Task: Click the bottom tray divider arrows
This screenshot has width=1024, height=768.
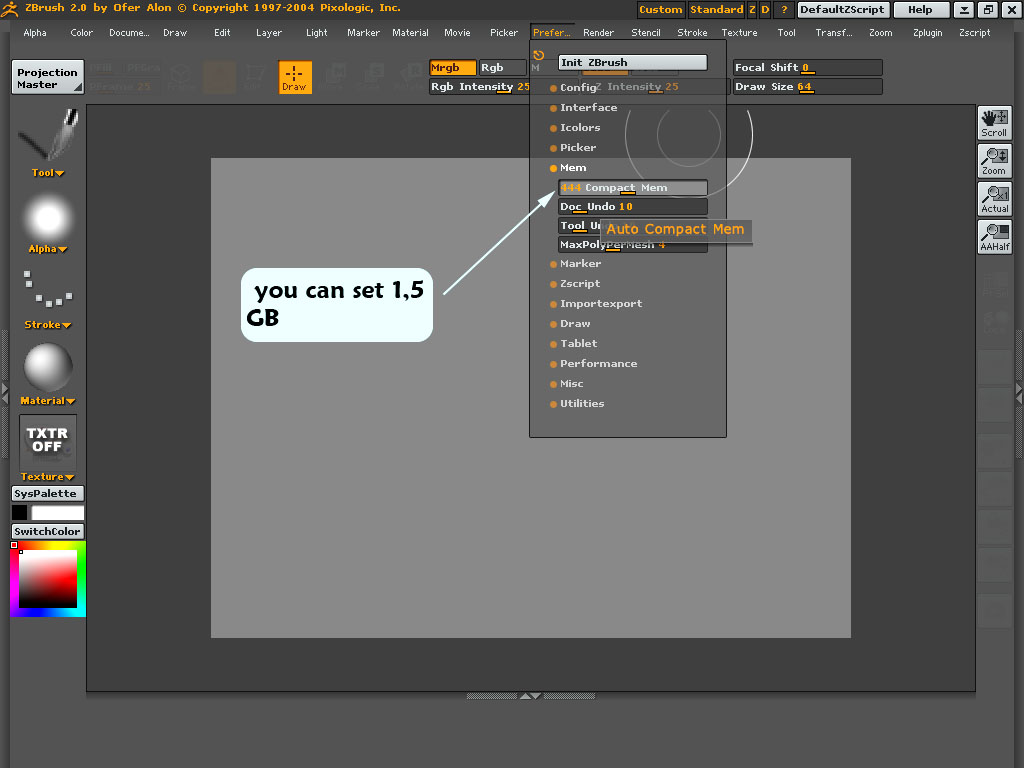Action: pos(530,696)
